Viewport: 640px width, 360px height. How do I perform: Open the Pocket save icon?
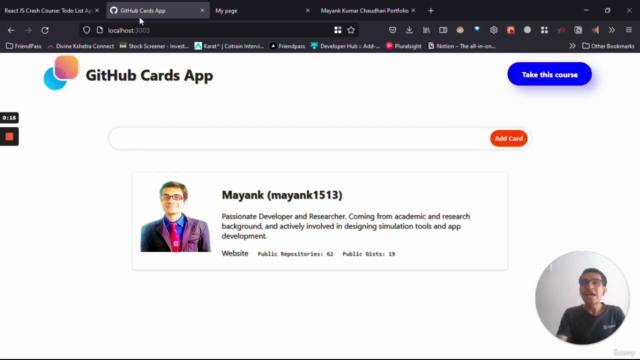tap(392, 30)
